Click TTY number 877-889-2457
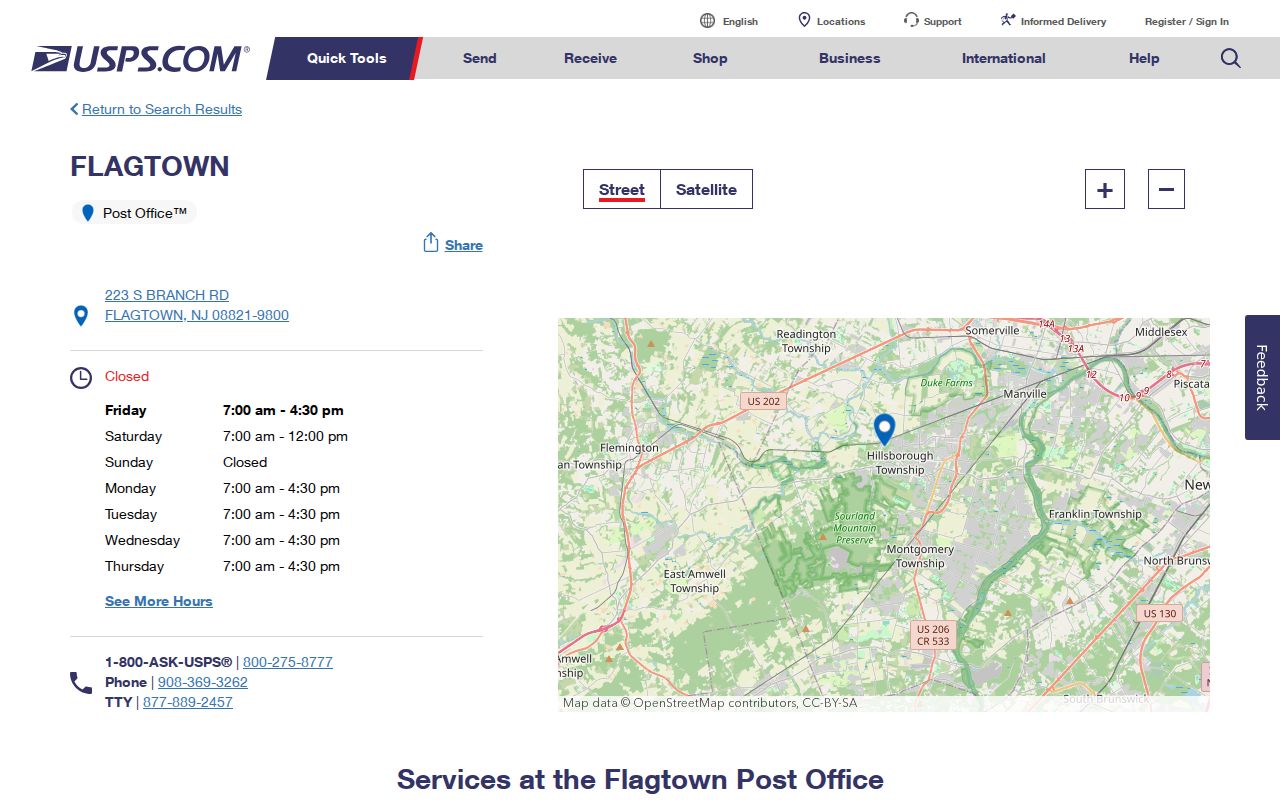This screenshot has height=800, width=1280. click(188, 702)
